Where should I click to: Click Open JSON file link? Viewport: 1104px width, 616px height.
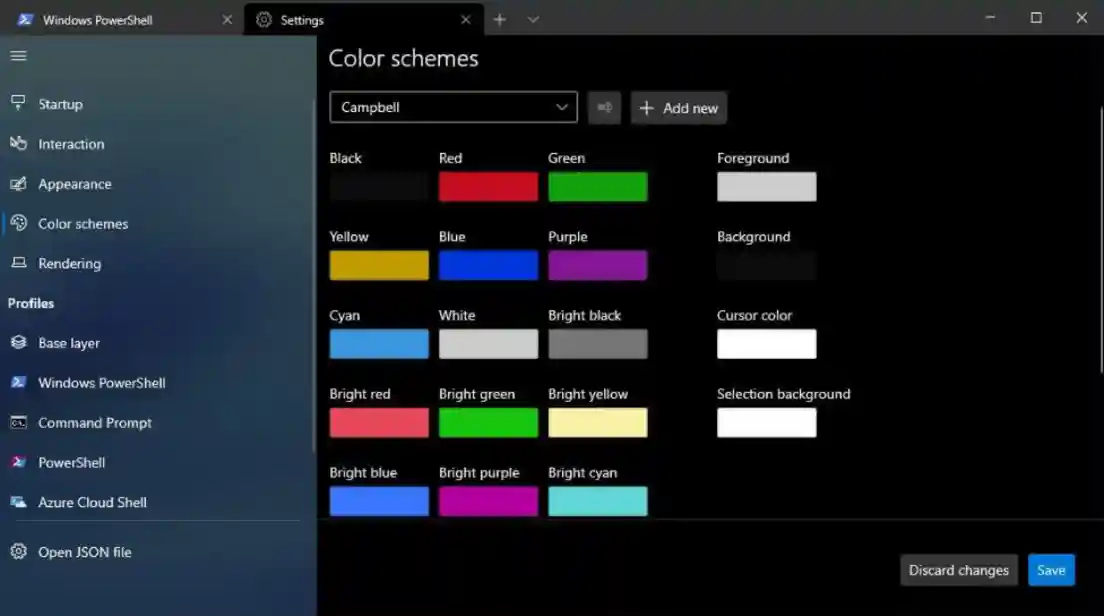point(156,552)
